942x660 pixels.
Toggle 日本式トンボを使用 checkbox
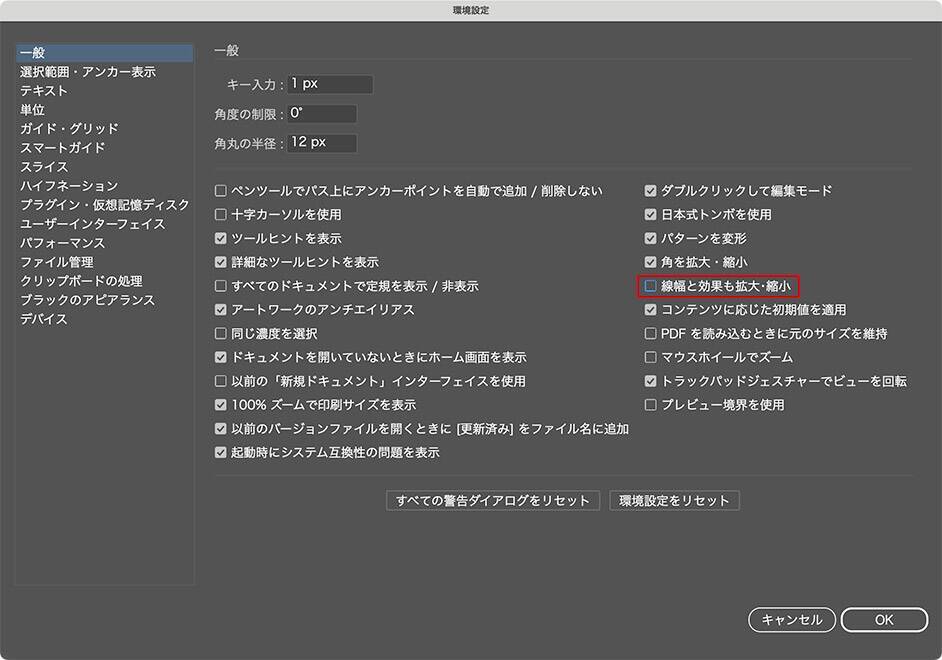click(651, 214)
